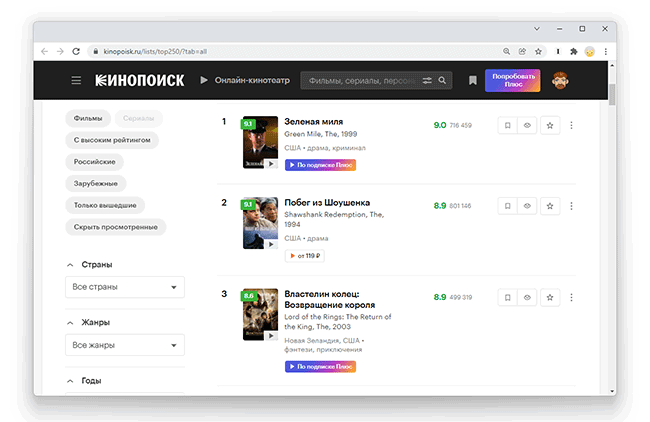The image size is (650, 422).
Task: Open advanced search filter sliders icon
Action: tap(427, 80)
